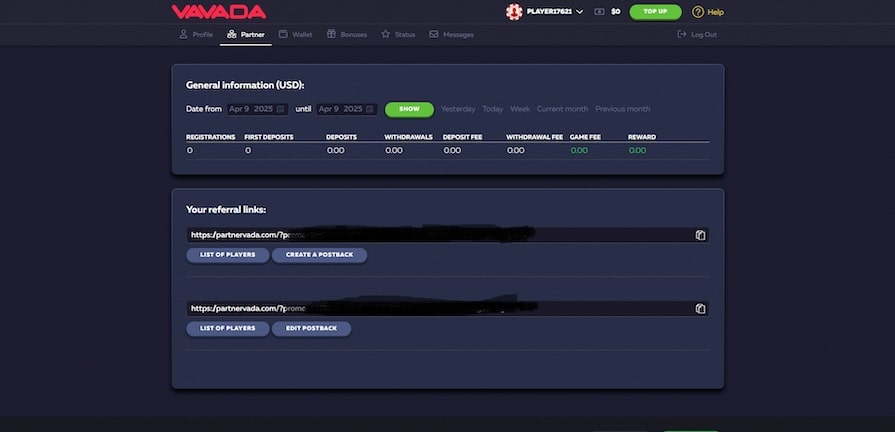Open the Help link text
The height and width of the screenshot is (432, 895).
click(x=715, y=12)
